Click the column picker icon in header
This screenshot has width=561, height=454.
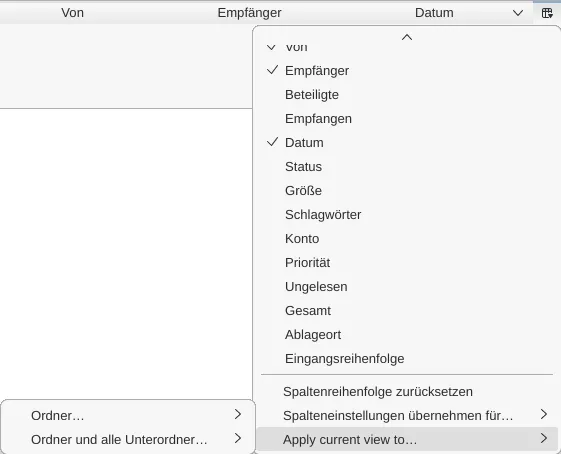click(547, 13)
